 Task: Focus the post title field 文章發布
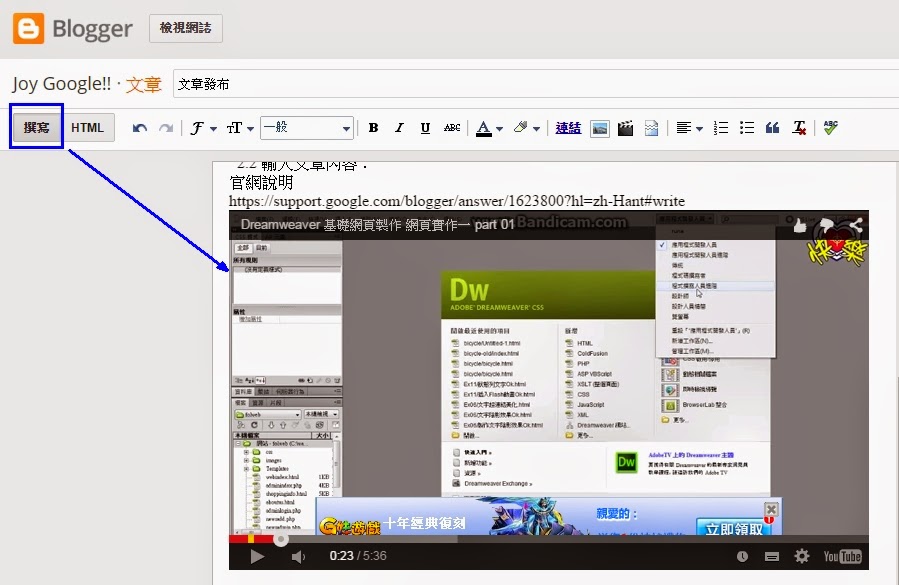536,84
